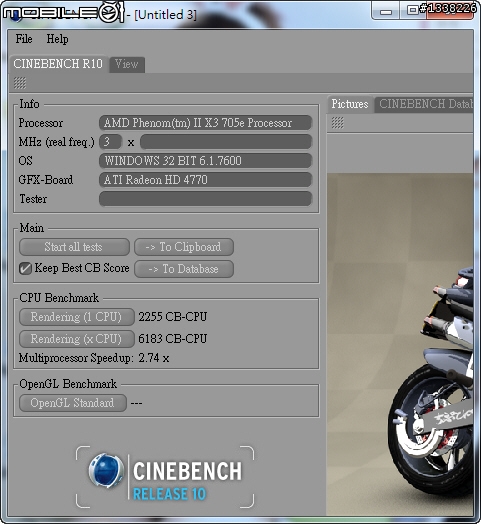Open the CINEBENCH Database tab

424,104
